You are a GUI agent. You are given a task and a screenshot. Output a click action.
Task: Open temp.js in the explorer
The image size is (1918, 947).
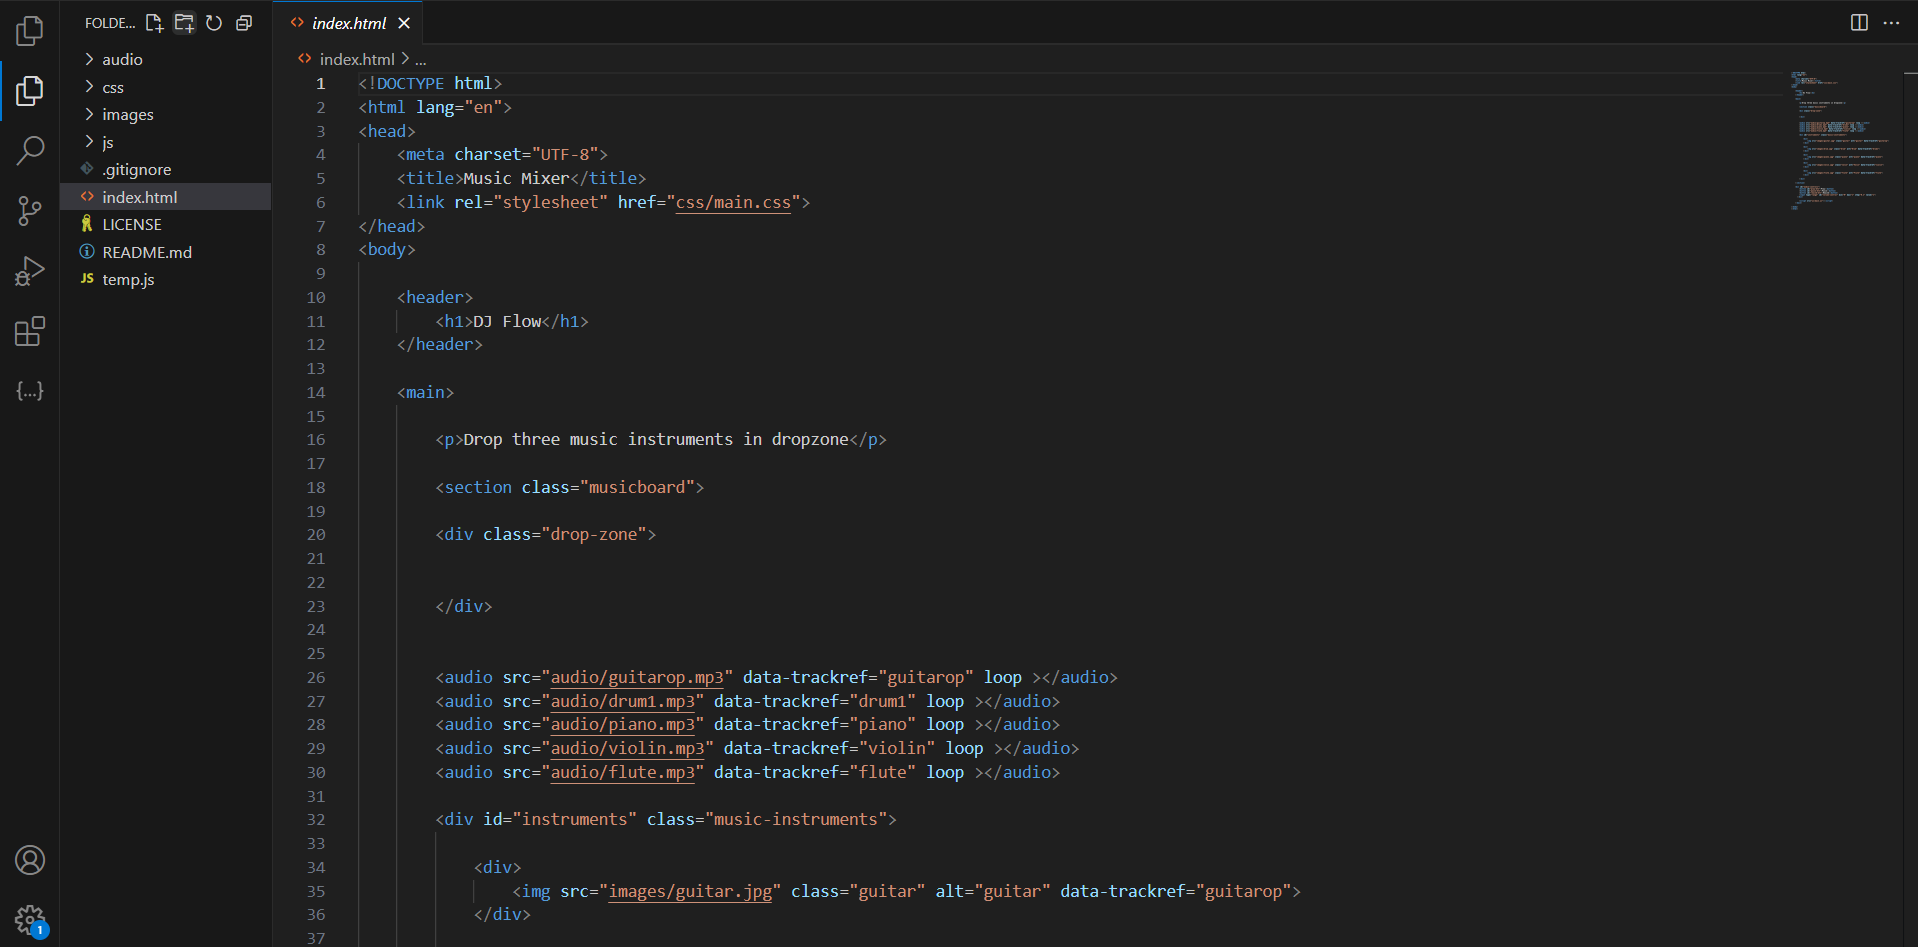click(165, 280)
